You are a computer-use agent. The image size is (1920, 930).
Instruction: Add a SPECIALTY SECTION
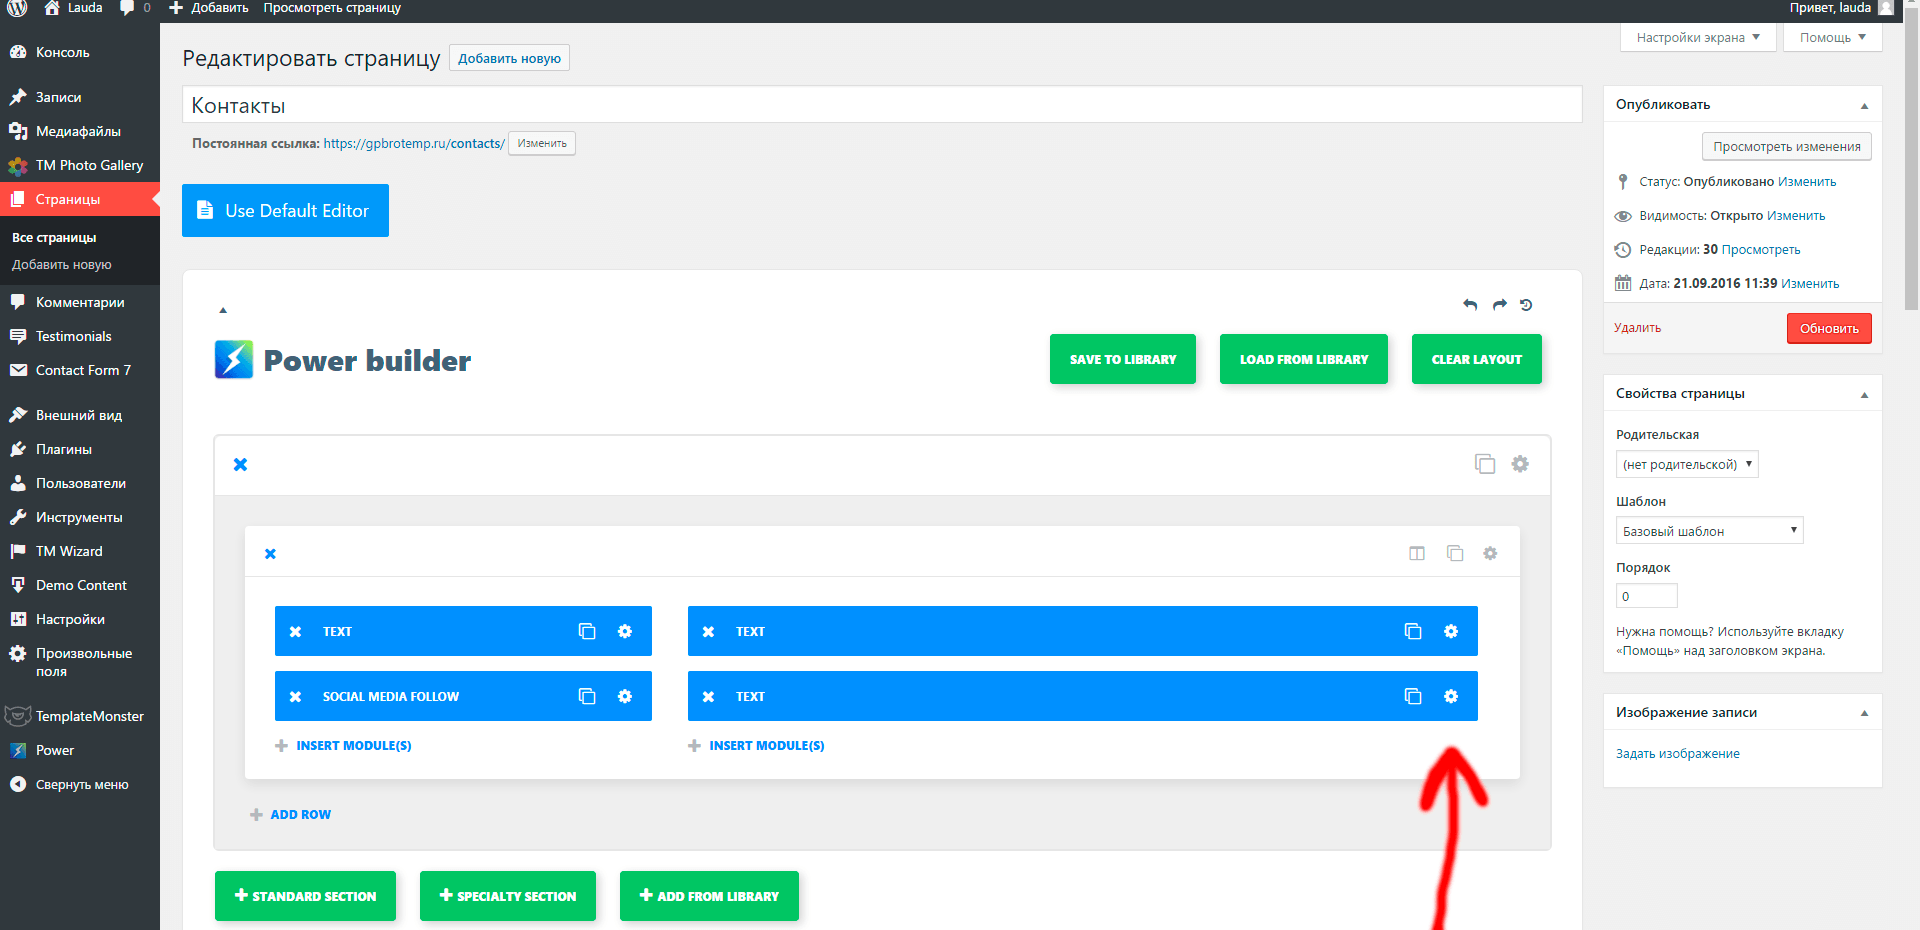click(x=507, y=896)
